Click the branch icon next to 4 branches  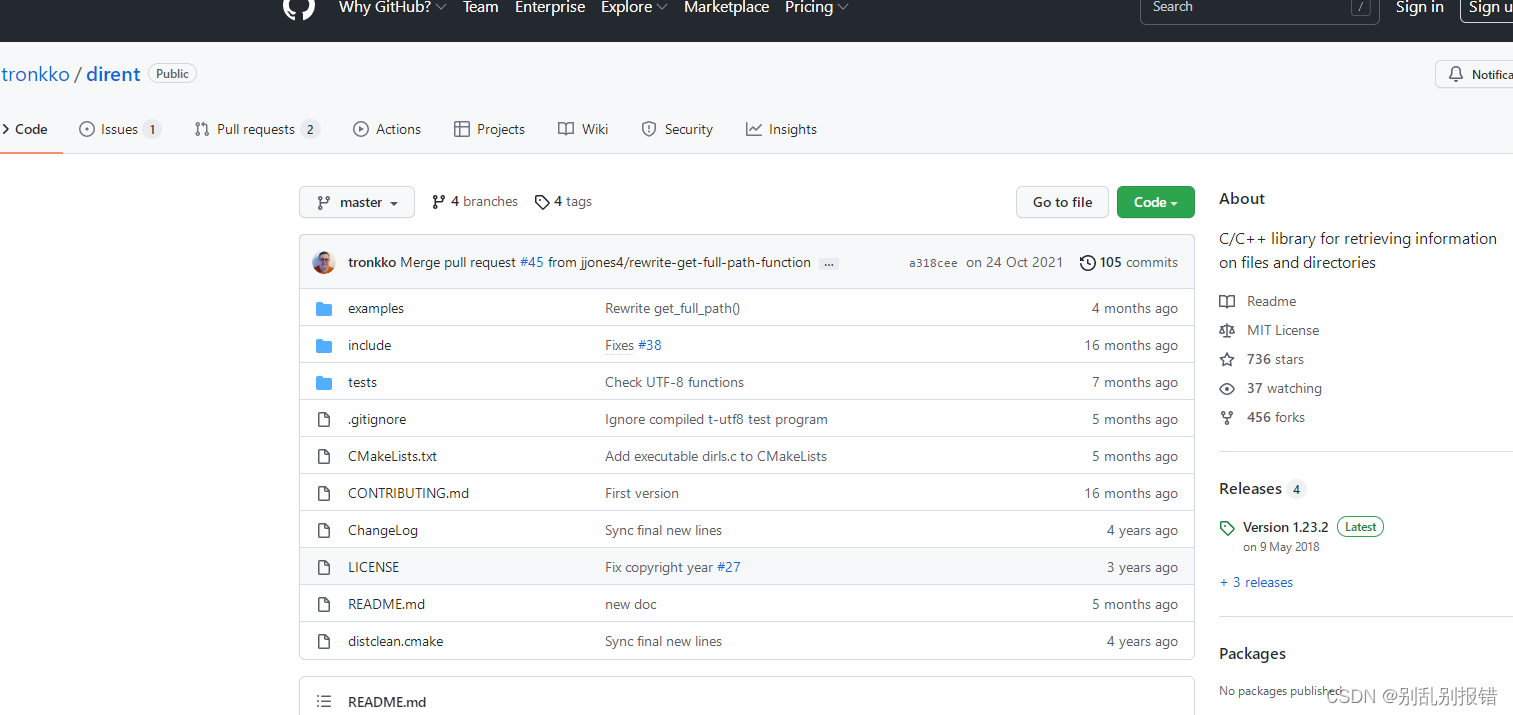(x=439, y=201)
